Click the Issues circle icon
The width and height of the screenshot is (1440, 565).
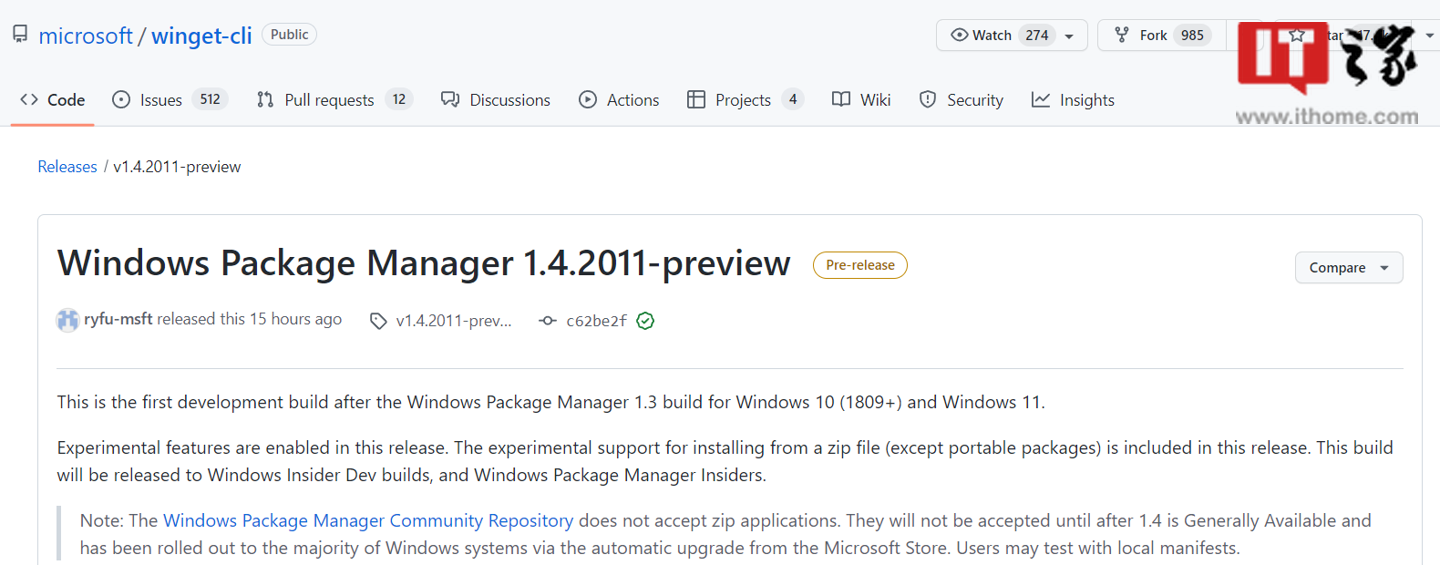pyautogui.click(x=121, y=100)
